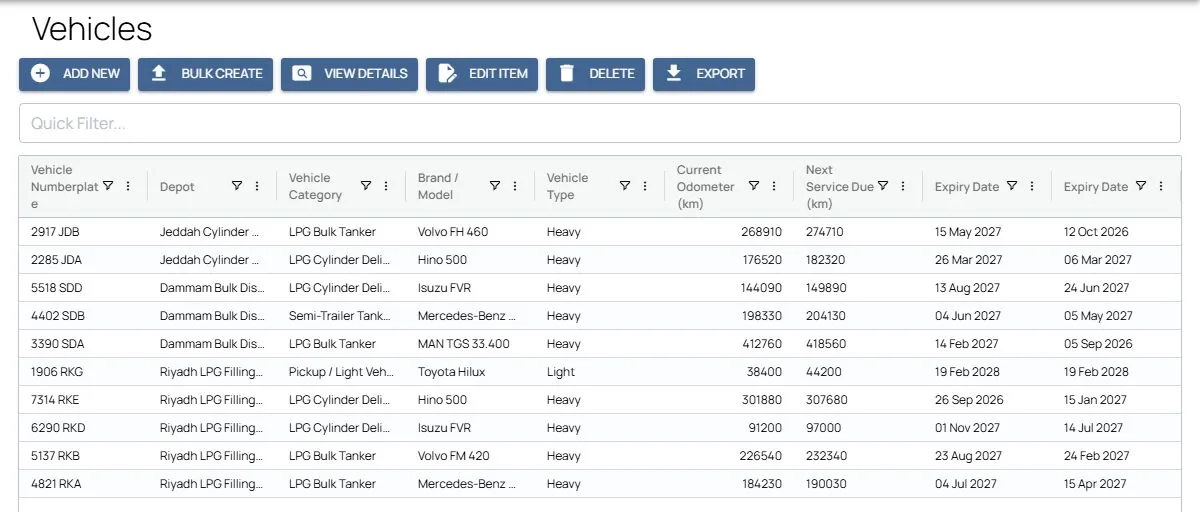Image resolution: width=1200 pixels, height=512 pixels.
Task: Click the MAN TGS 33.400 model cell
Action: coord(464,344)
